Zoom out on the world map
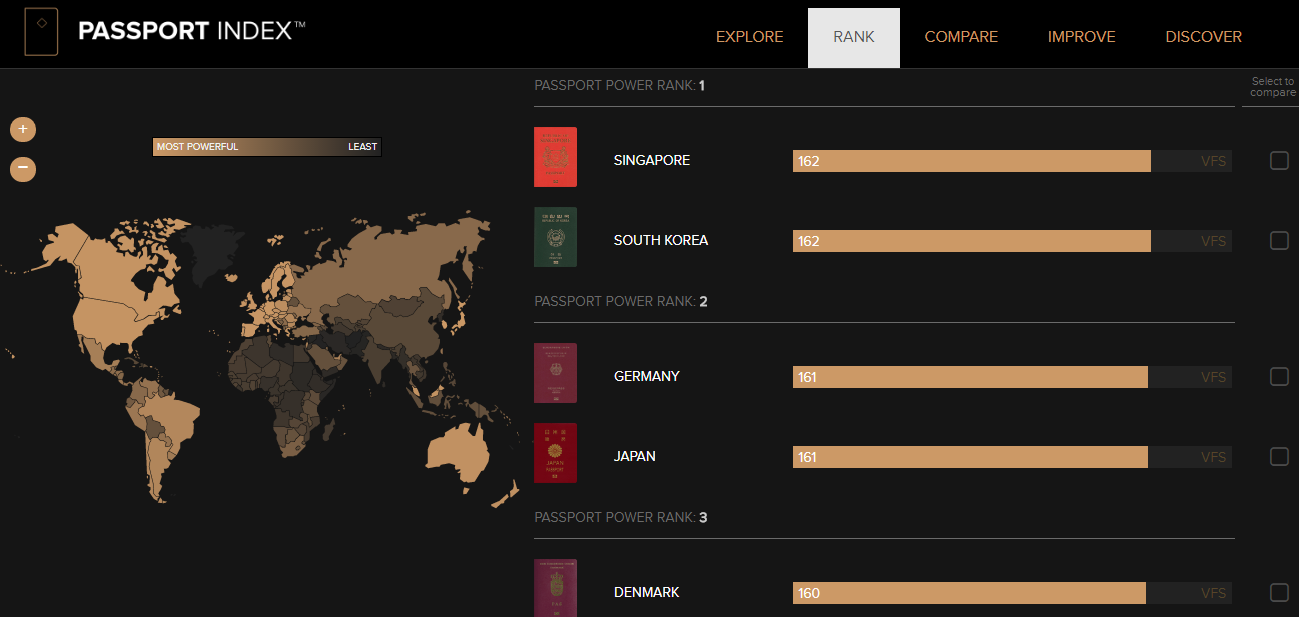Image resolution: width=1299 pixels, height=617 pixels. [23, 169]
